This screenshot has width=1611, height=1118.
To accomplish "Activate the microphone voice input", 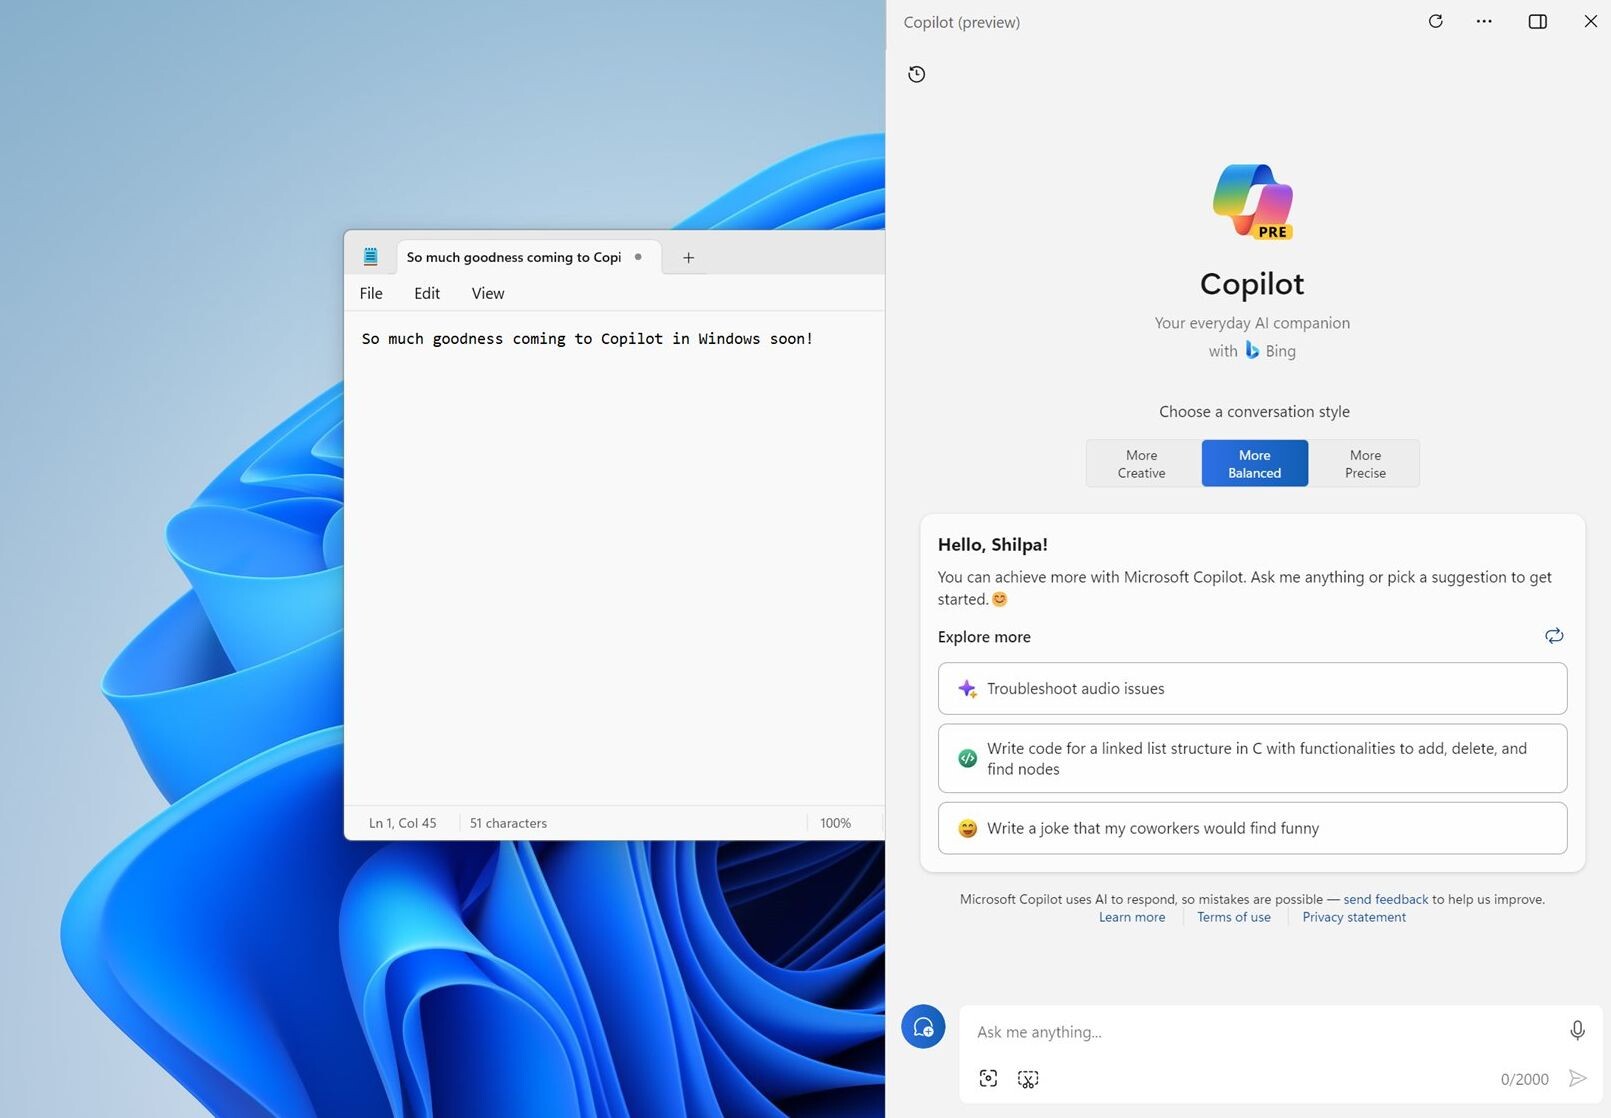I will (1577, 1031).
